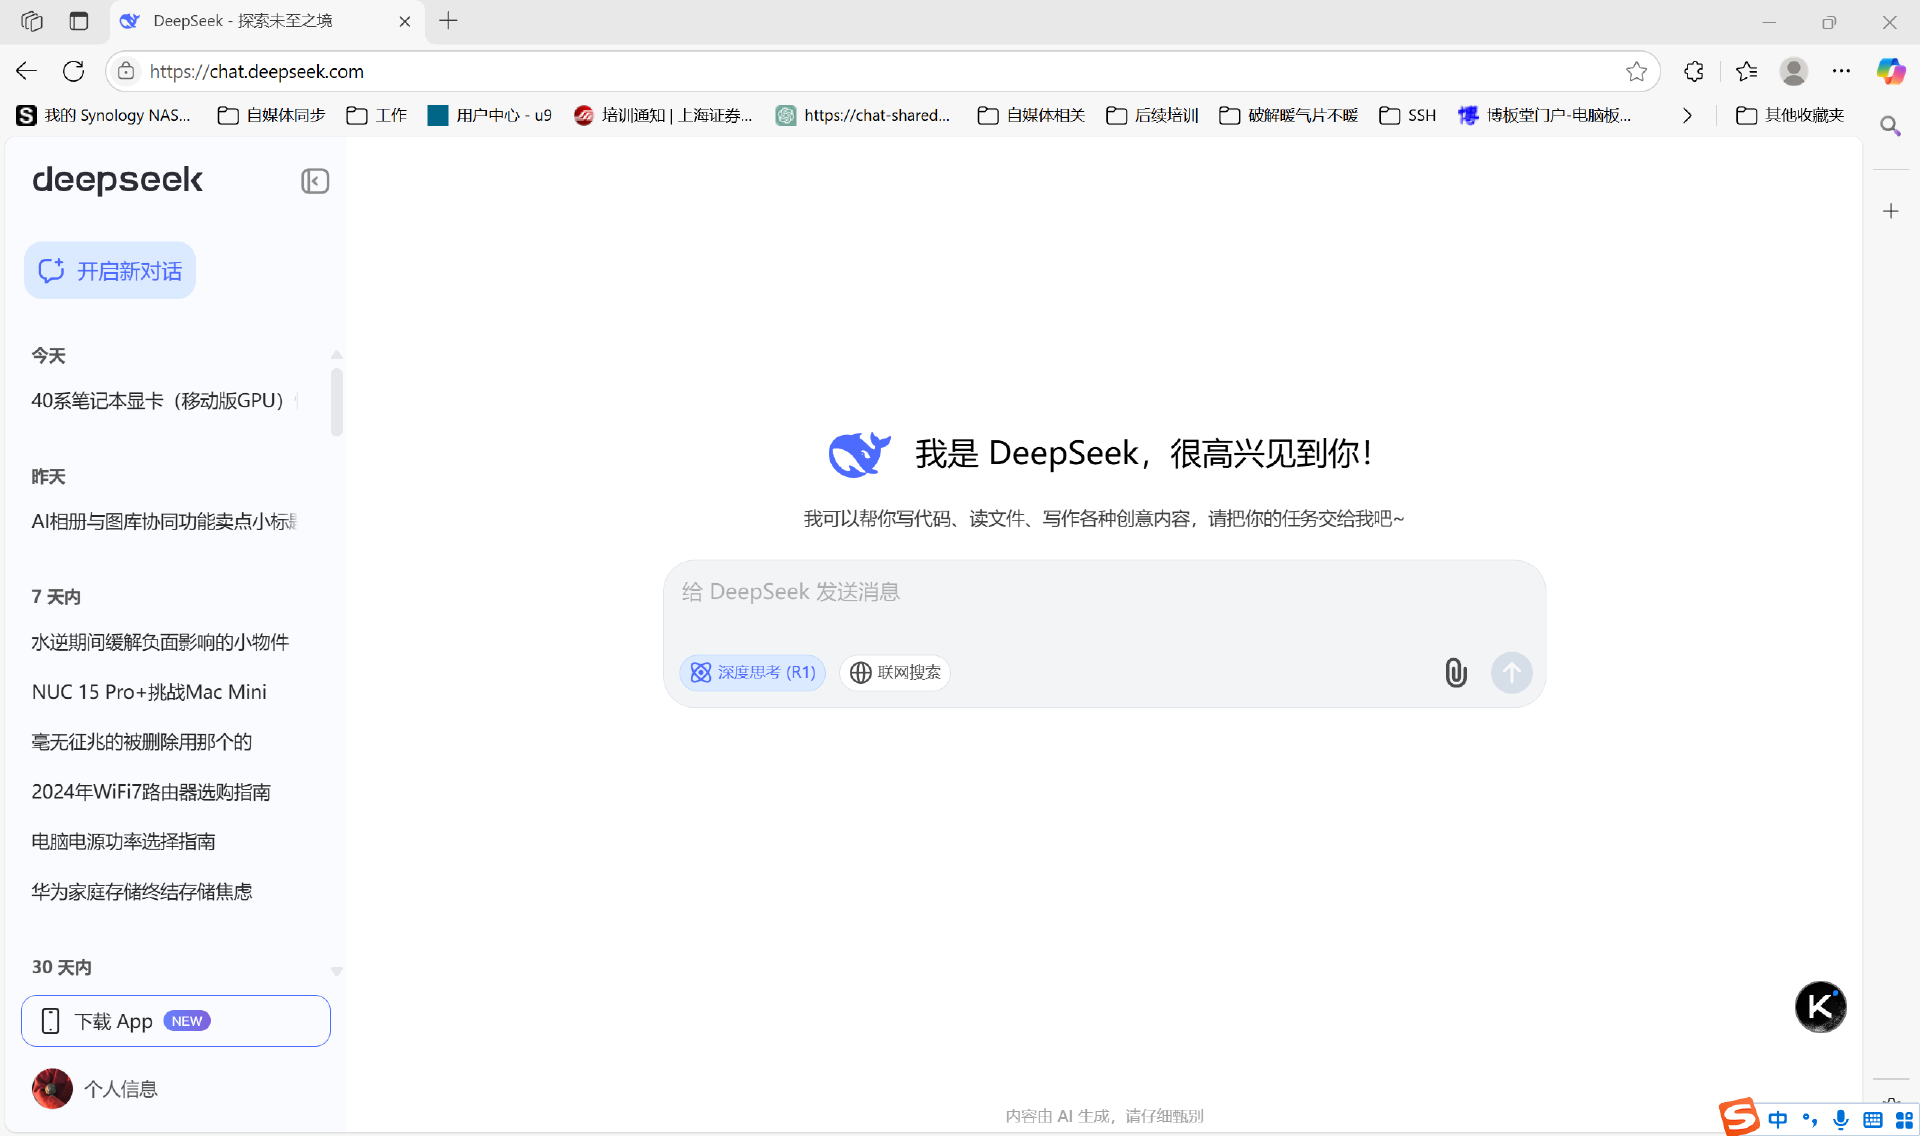Click the black K floating icon
Viewport: 1920px width, 1136px height.
click(1820, 1006)
